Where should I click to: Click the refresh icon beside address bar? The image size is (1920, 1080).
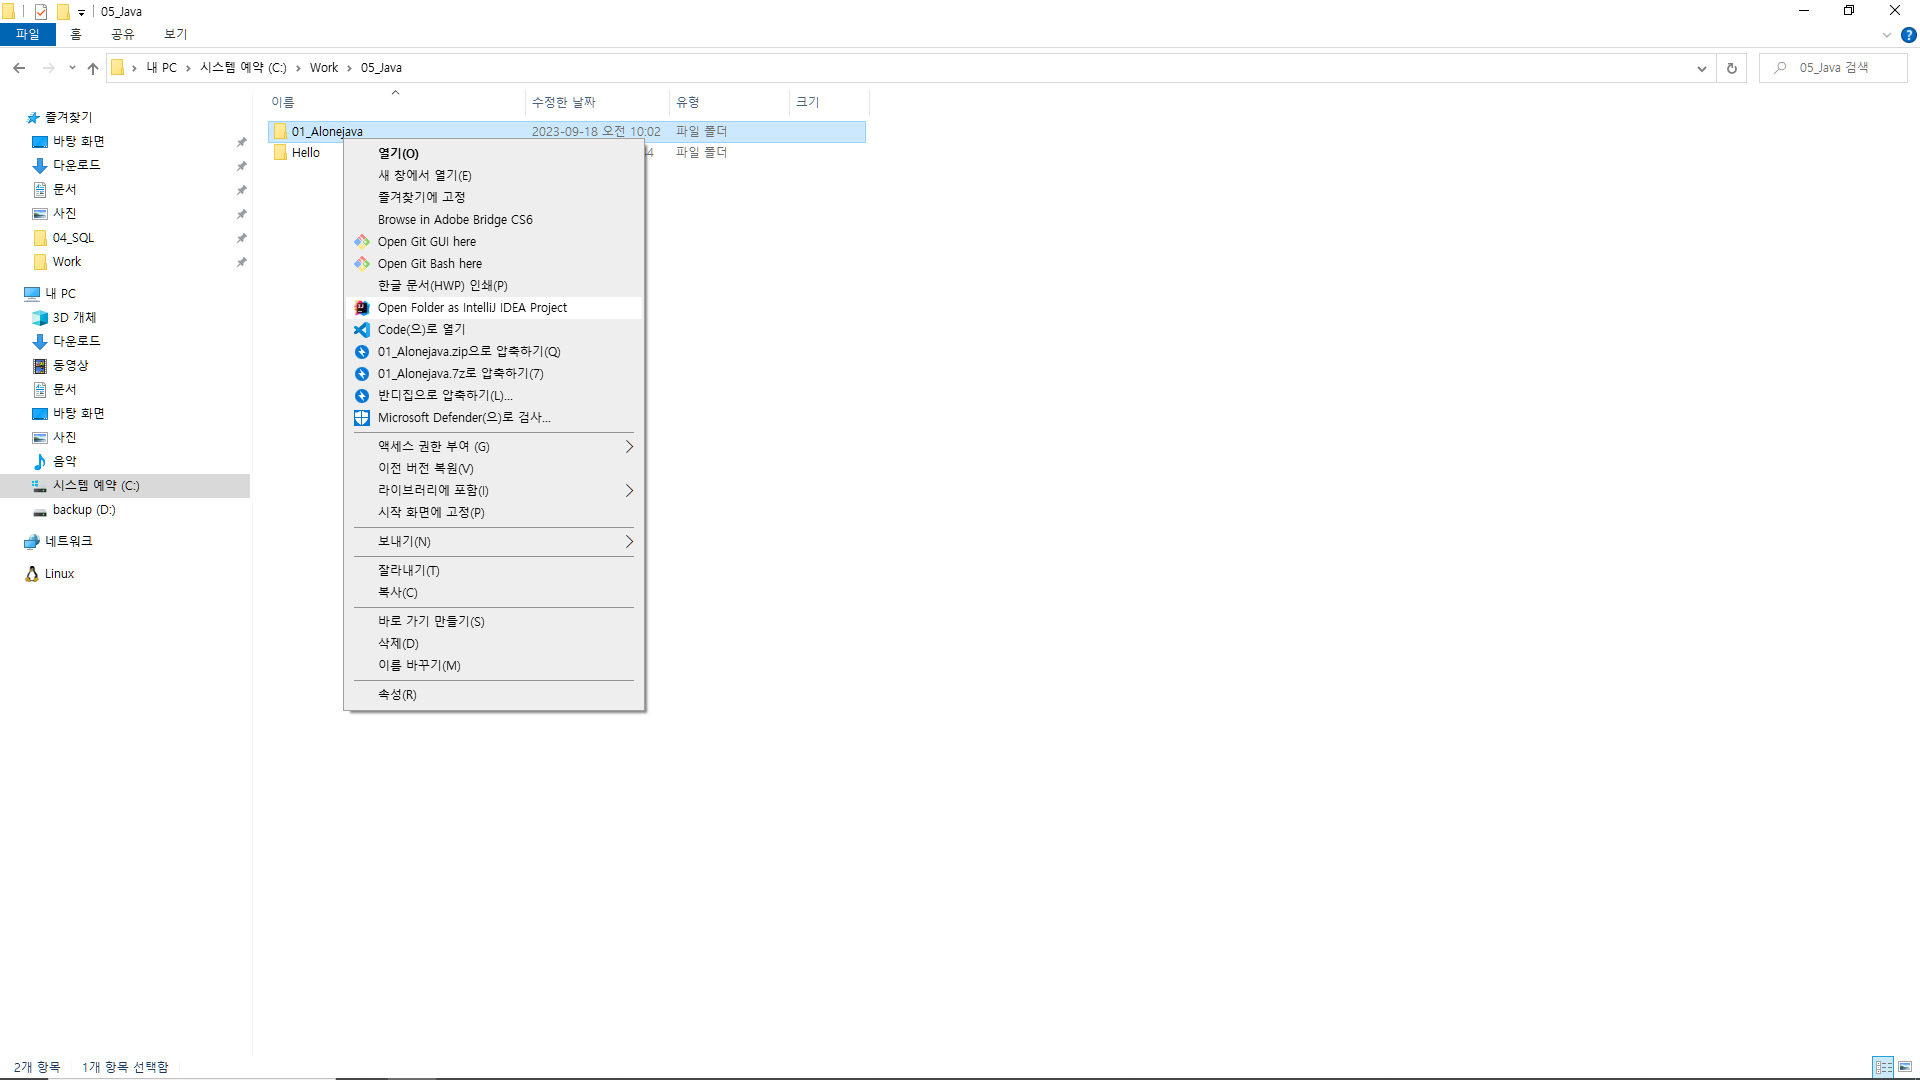click(1732, 68)
